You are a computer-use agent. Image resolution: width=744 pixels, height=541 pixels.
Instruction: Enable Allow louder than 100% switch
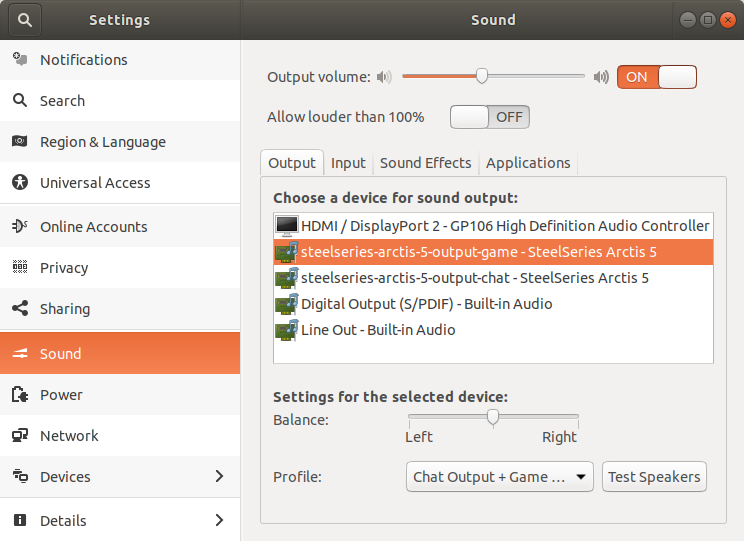pyautogui.click(x=490, y=117)
